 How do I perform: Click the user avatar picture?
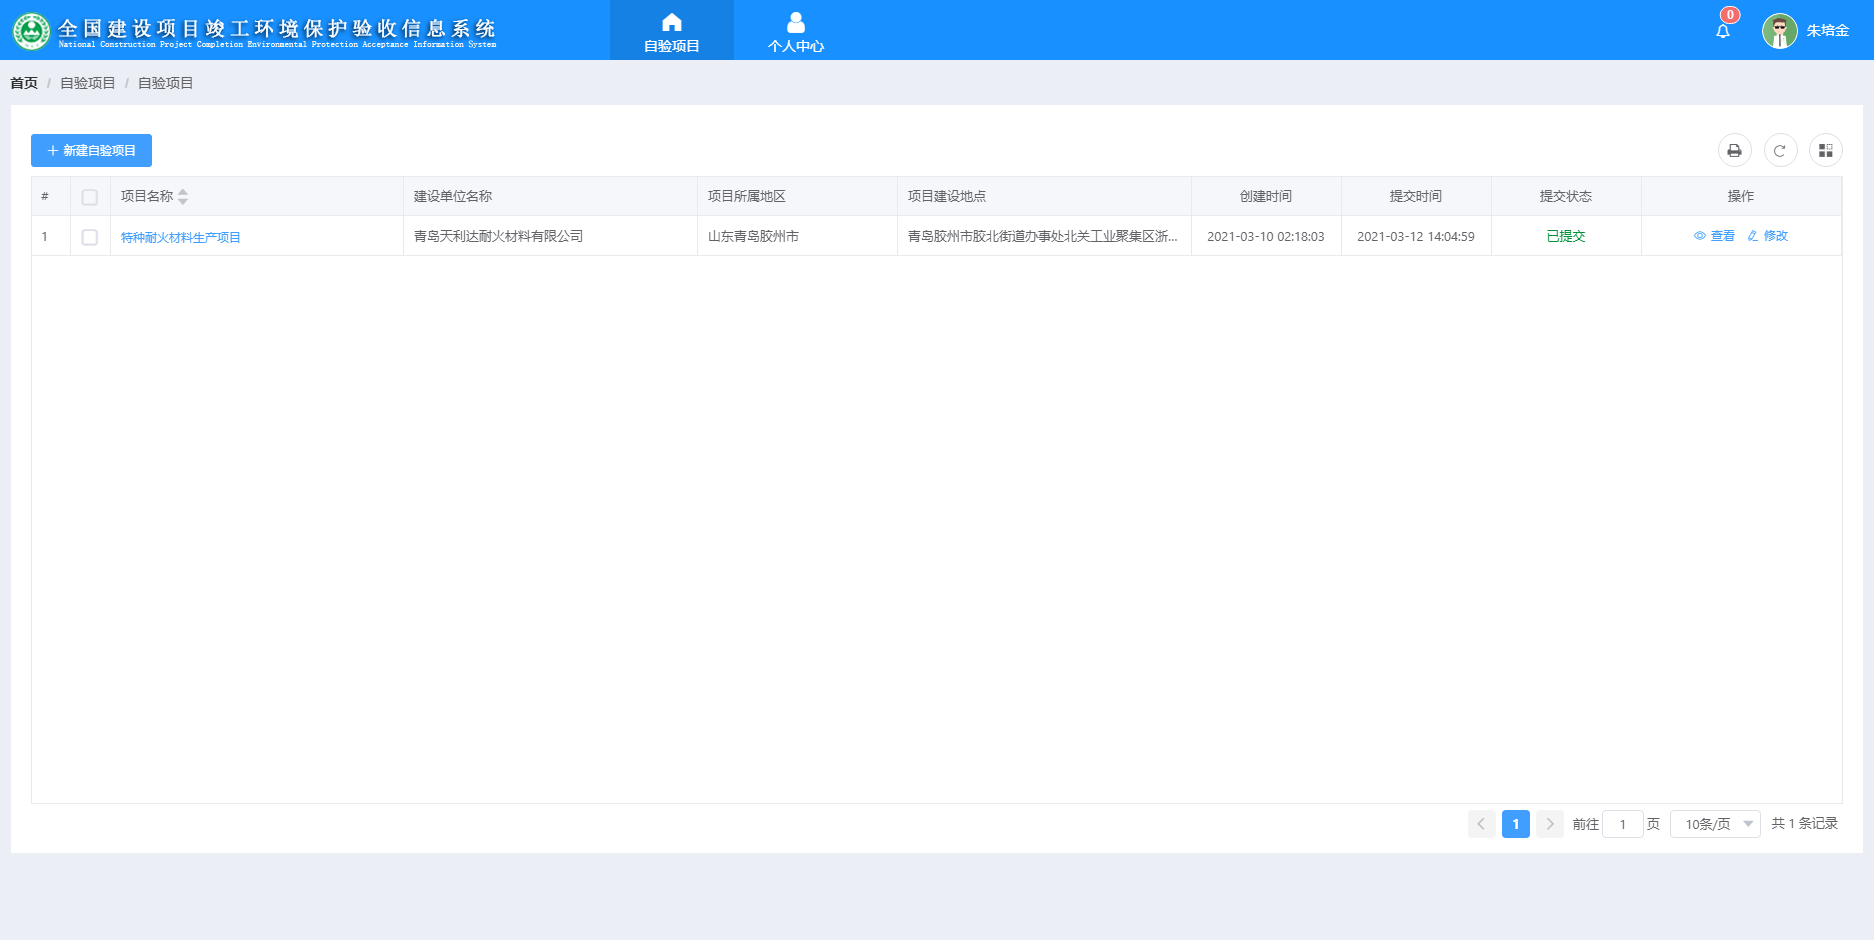pyautogui.click(x=1780, y=31)
